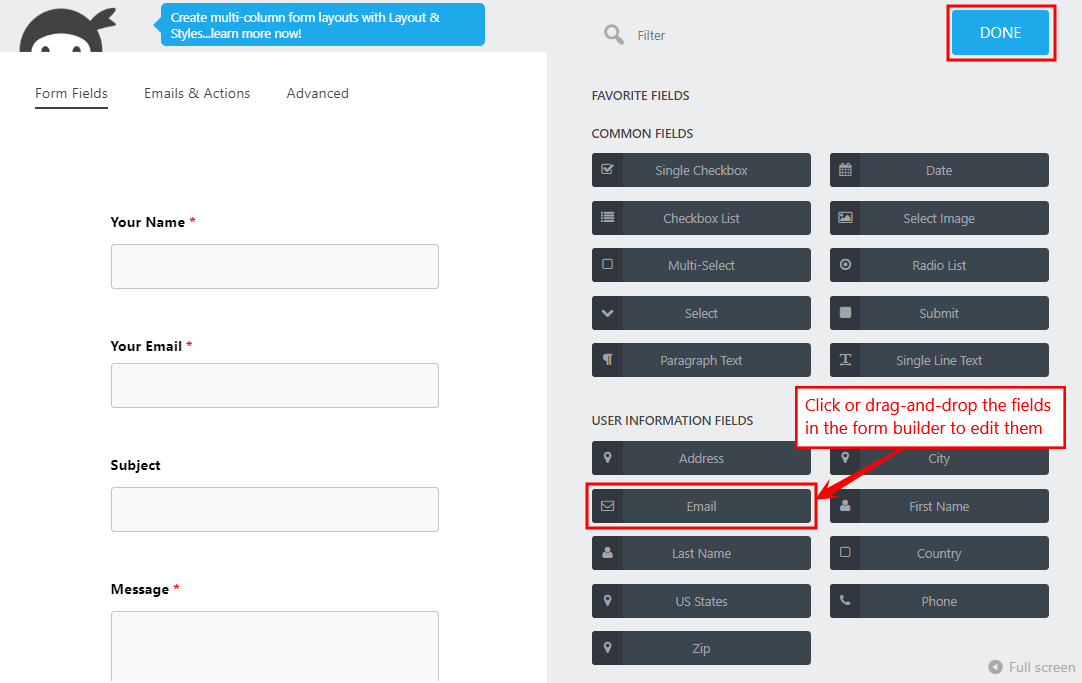1082x683 pixels.
Task: Add the Country dropdown field
Action: pyautogui.click(x=939, y=553)
